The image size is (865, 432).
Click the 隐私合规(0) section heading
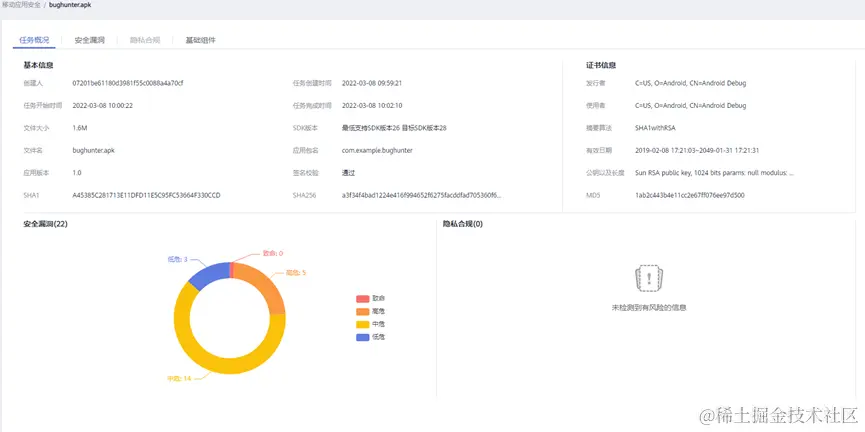click(x=463, y=224)
